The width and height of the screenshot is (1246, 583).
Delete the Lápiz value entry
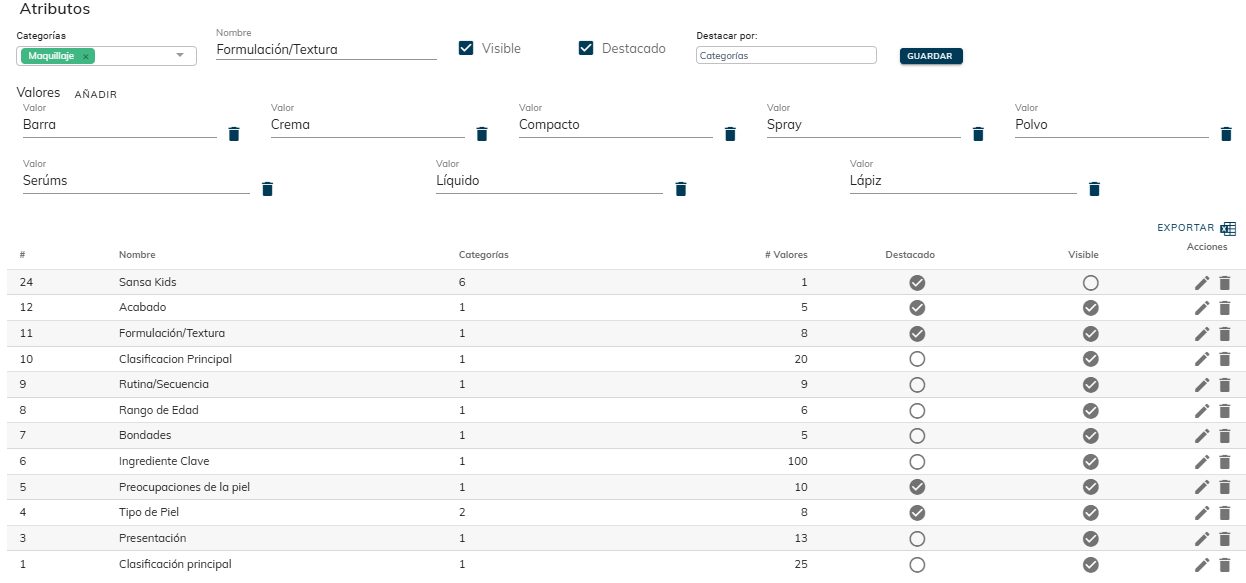point(1094,189)
